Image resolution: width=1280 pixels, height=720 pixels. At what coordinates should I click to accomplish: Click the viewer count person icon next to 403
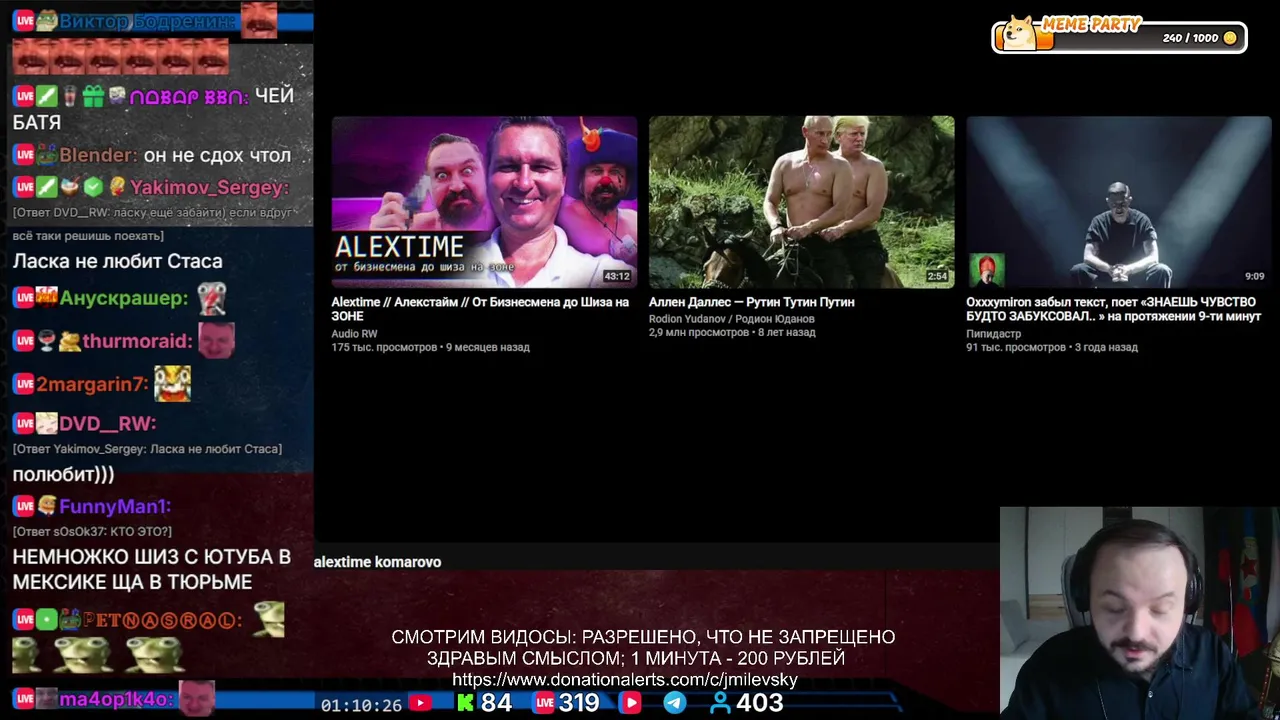pyautogui.click(x=720, y=703)
